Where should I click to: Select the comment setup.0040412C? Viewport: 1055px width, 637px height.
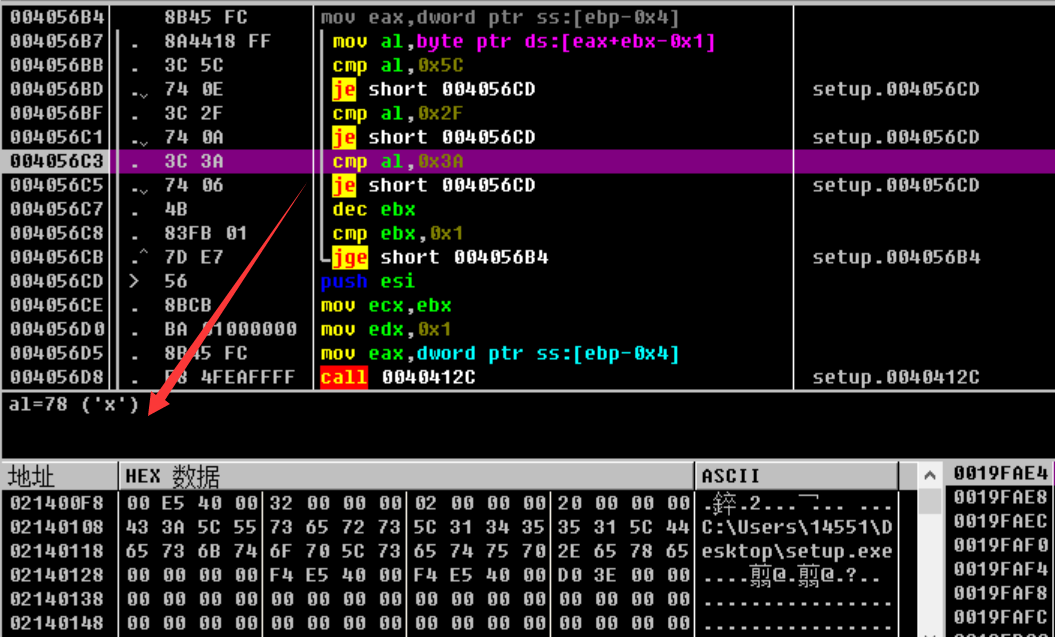(896, 377)
